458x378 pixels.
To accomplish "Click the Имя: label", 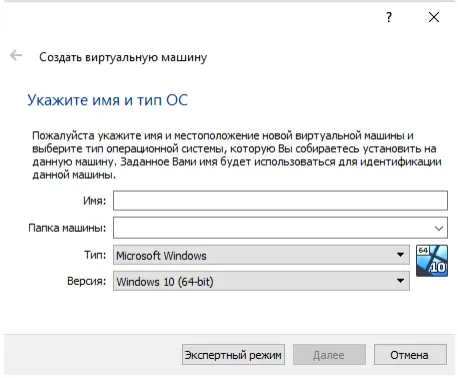I will (94, 201).
